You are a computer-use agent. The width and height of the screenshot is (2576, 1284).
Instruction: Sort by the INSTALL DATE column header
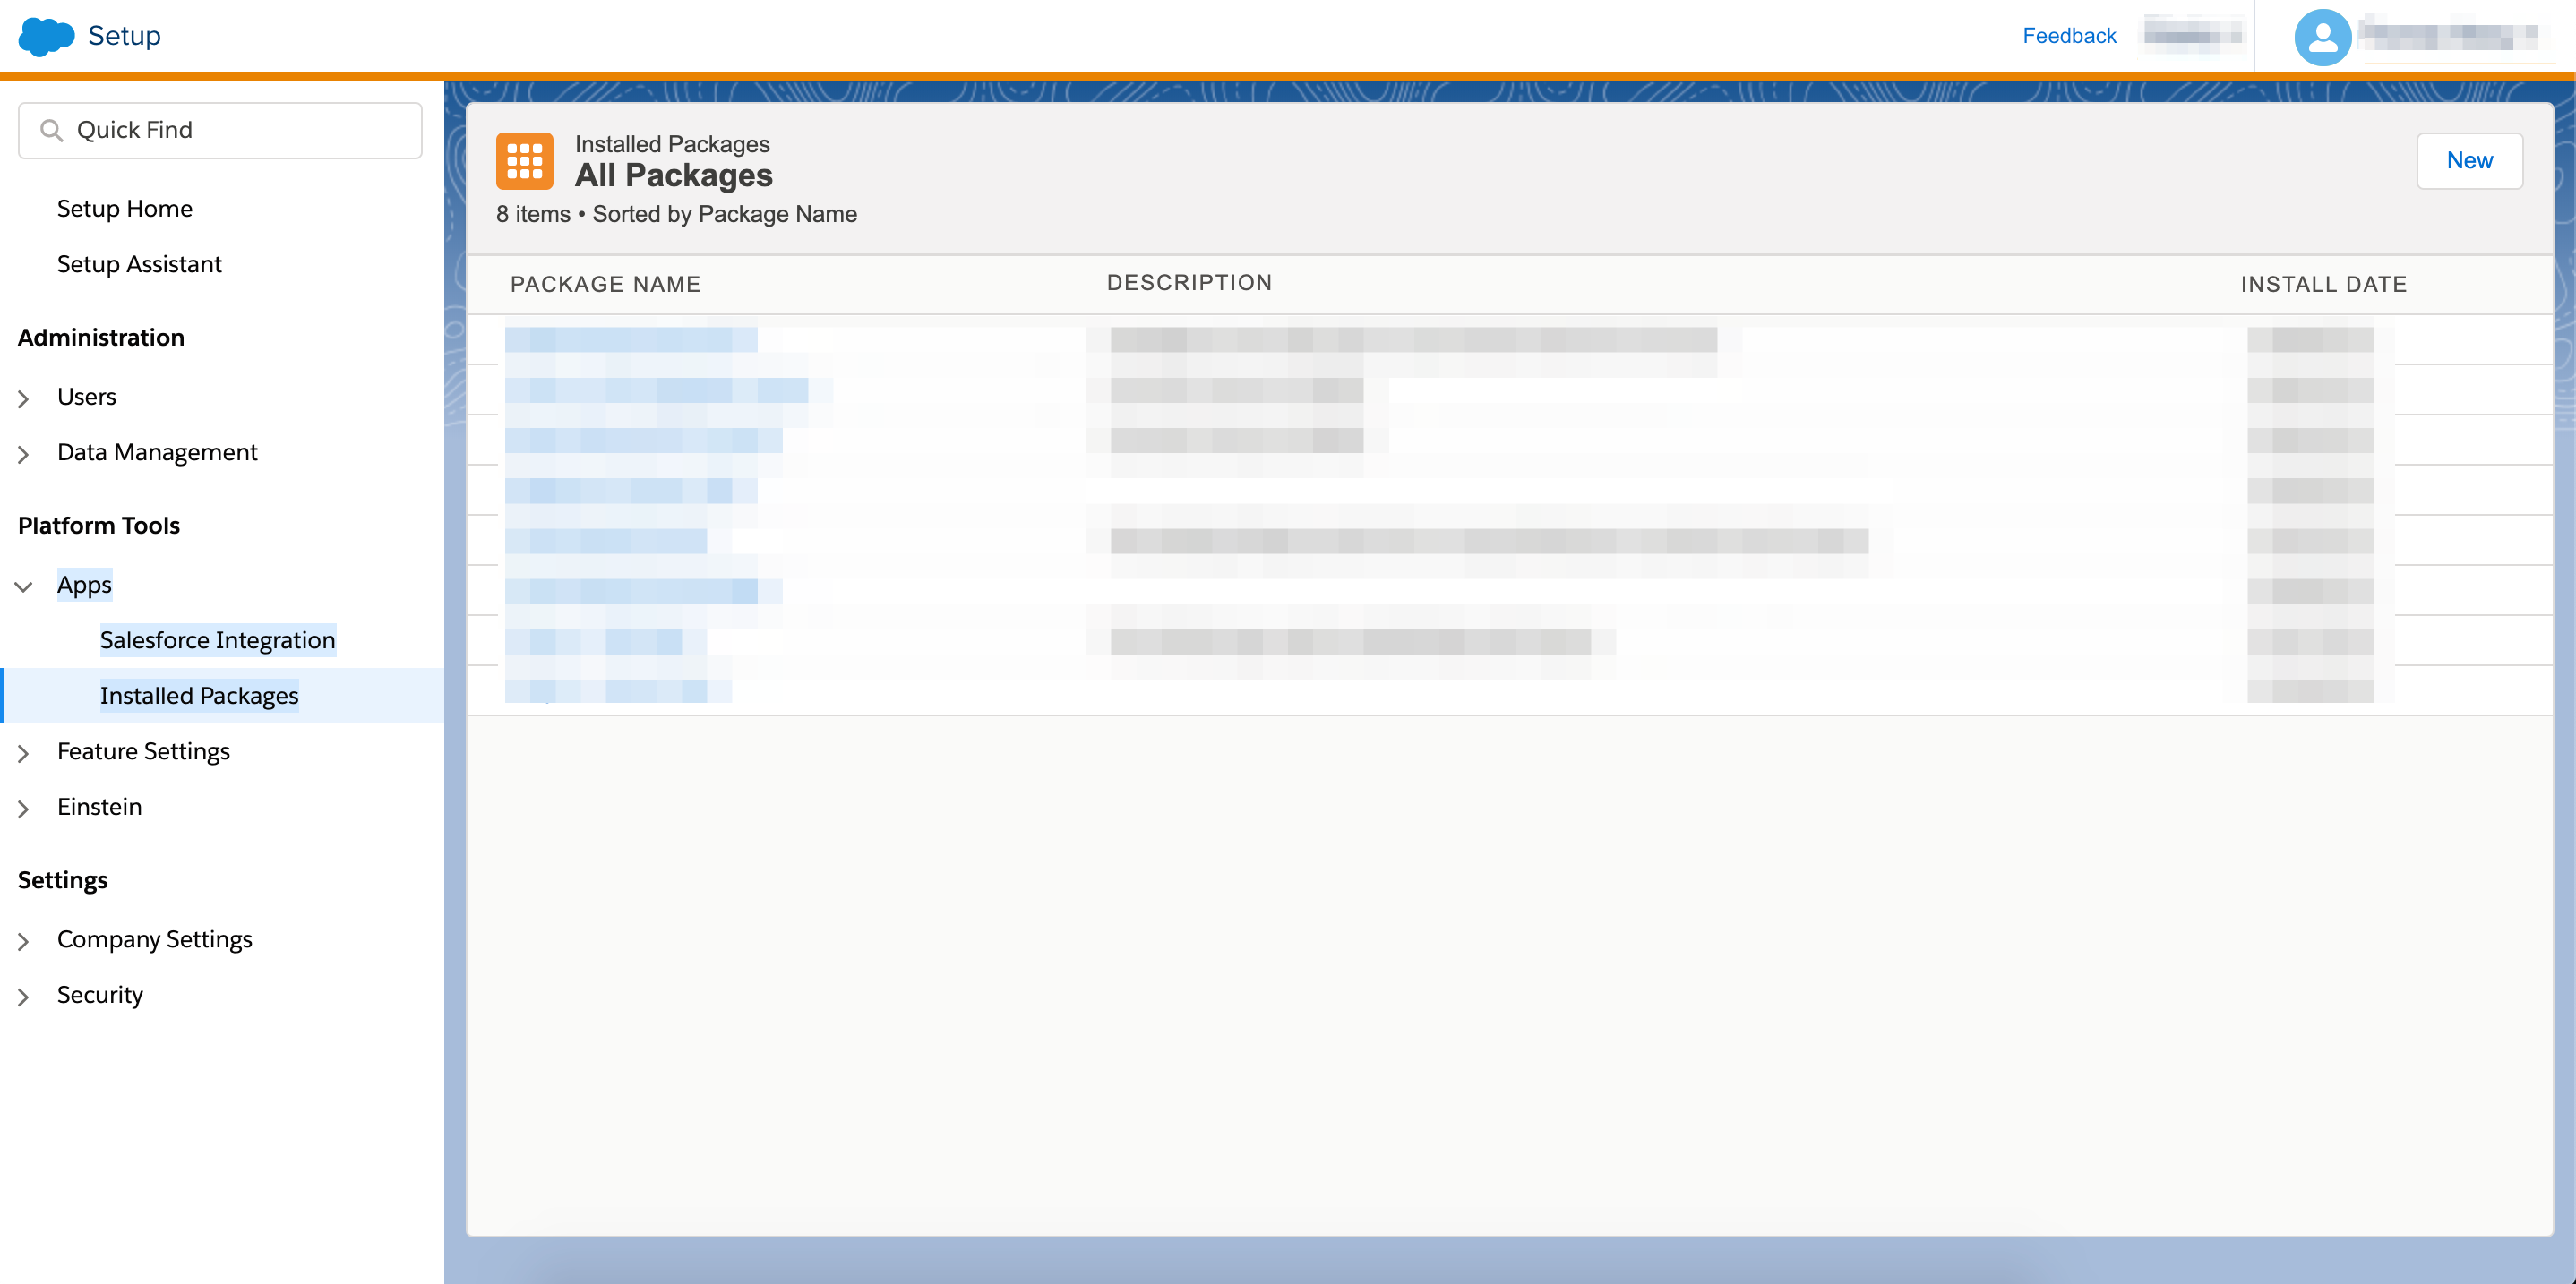2324,284
